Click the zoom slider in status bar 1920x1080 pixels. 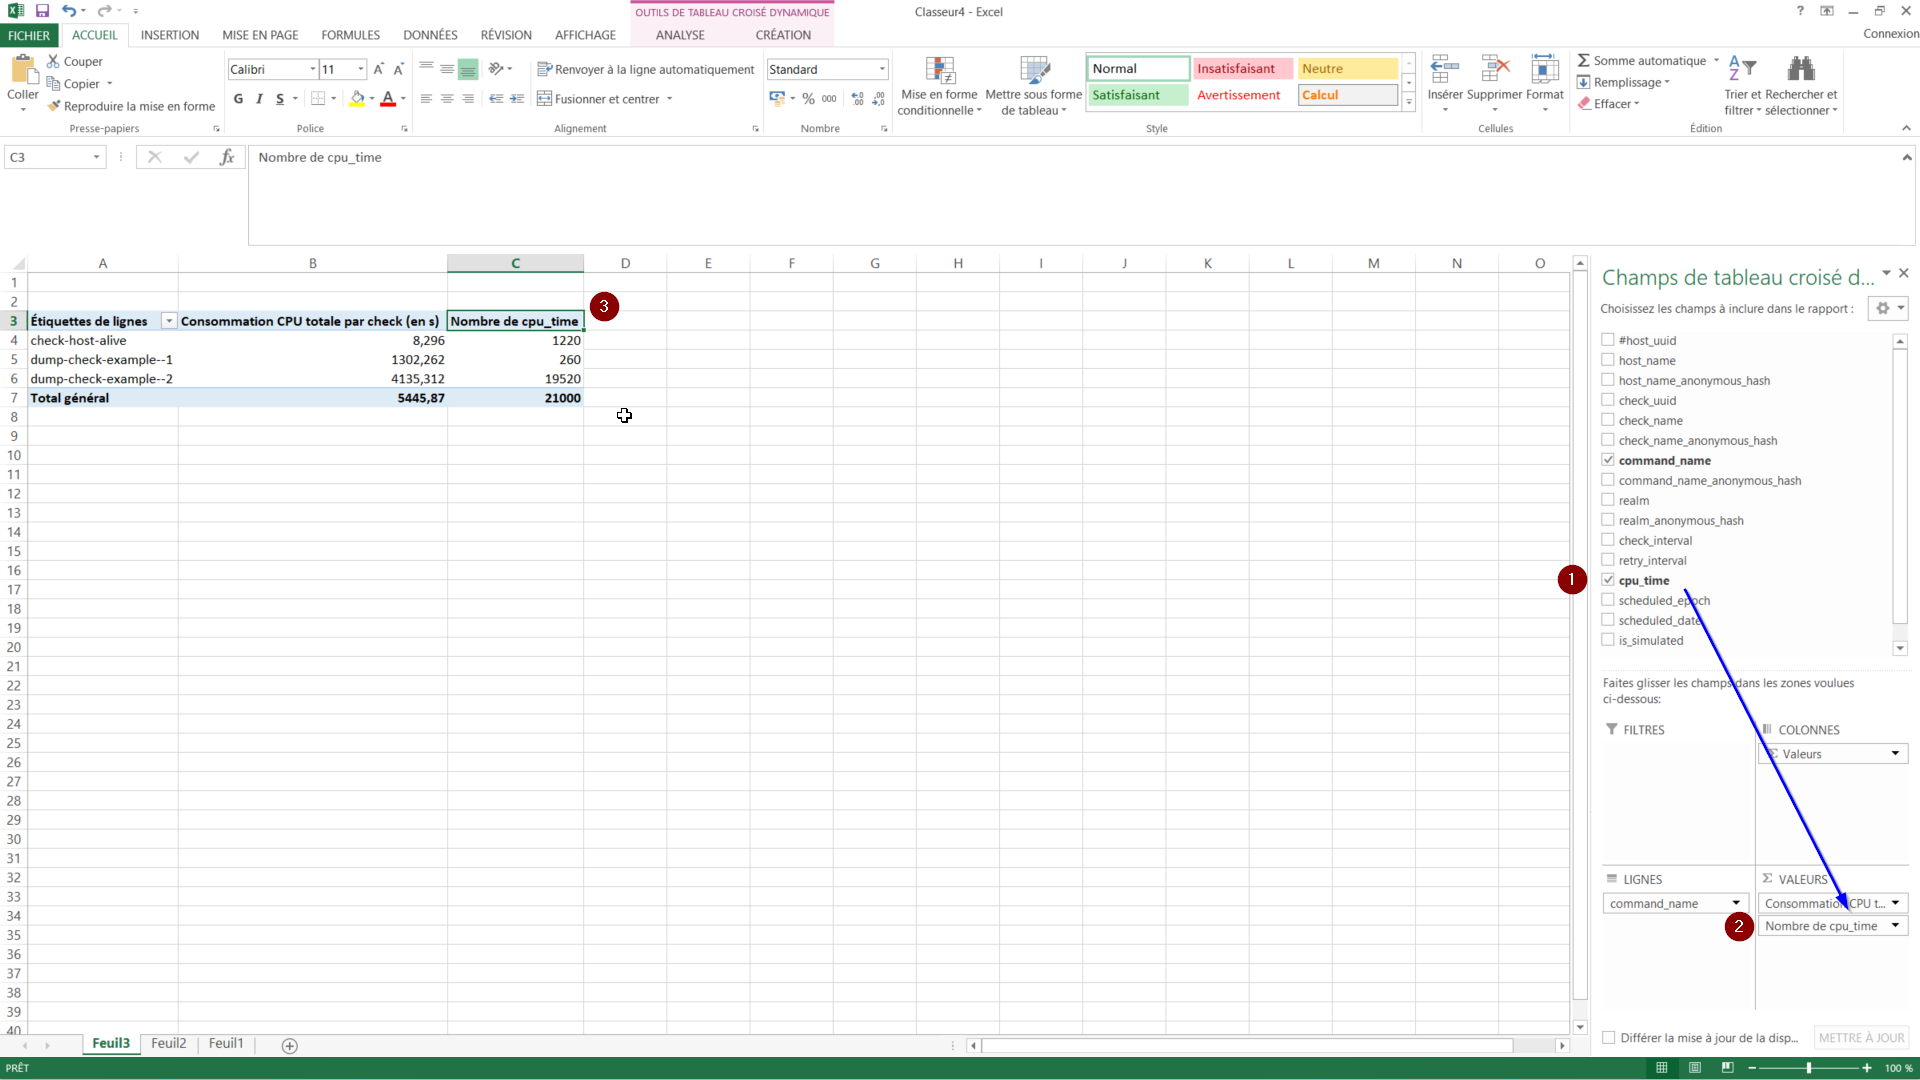click(1808, 1068)
